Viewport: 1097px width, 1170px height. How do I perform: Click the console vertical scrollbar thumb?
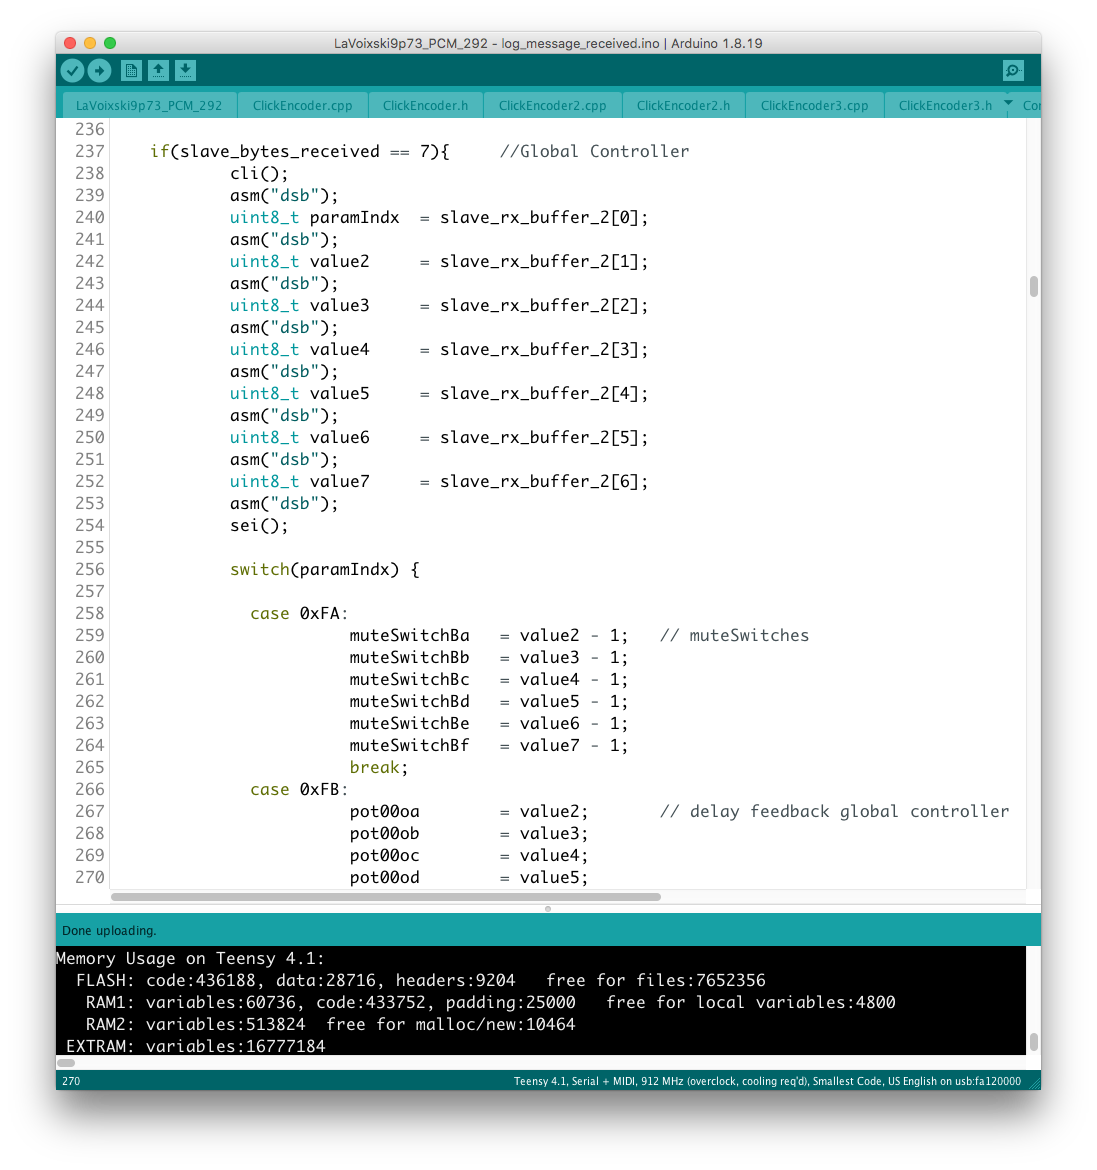pyautogui.click(x=1033, y=1042)
